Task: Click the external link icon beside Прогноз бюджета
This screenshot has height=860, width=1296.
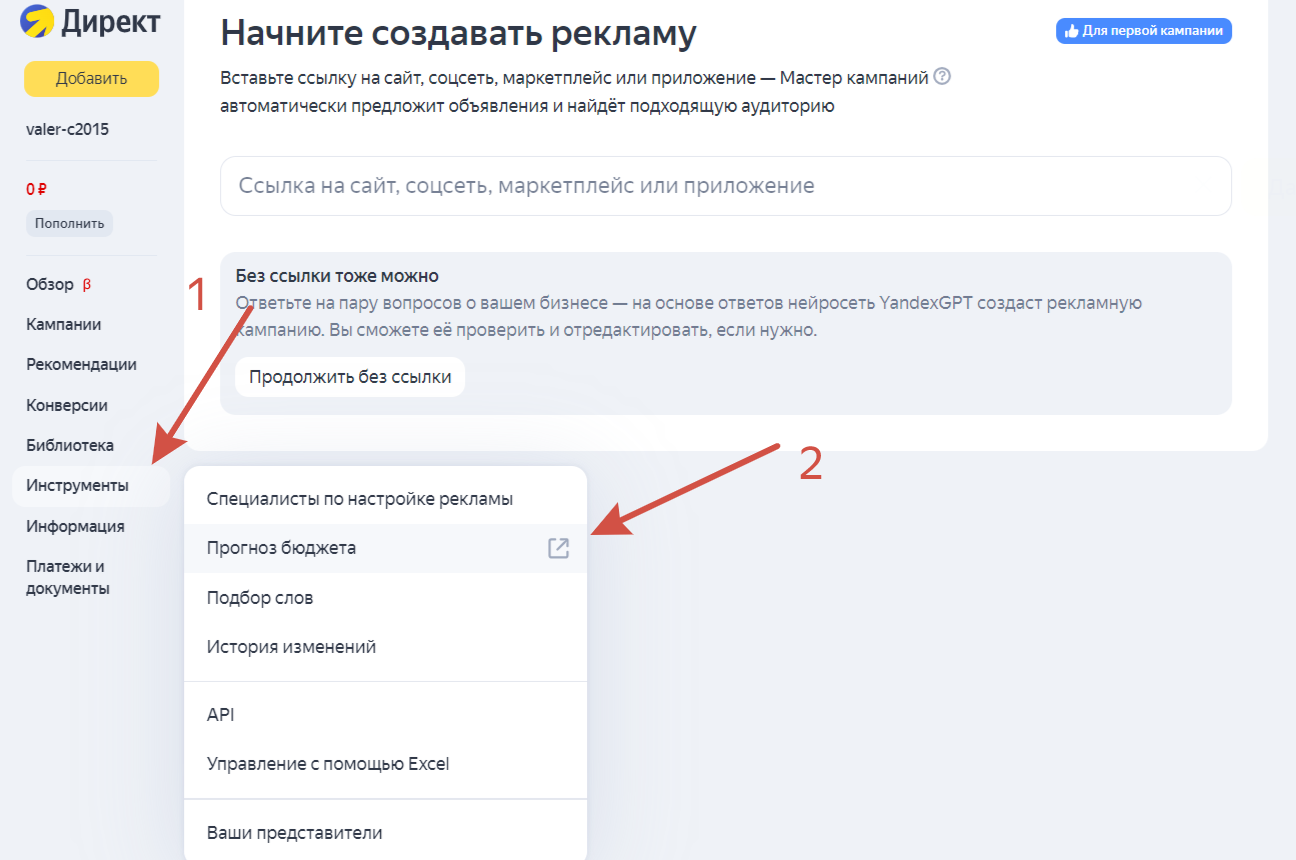Action: coord(558,548)
